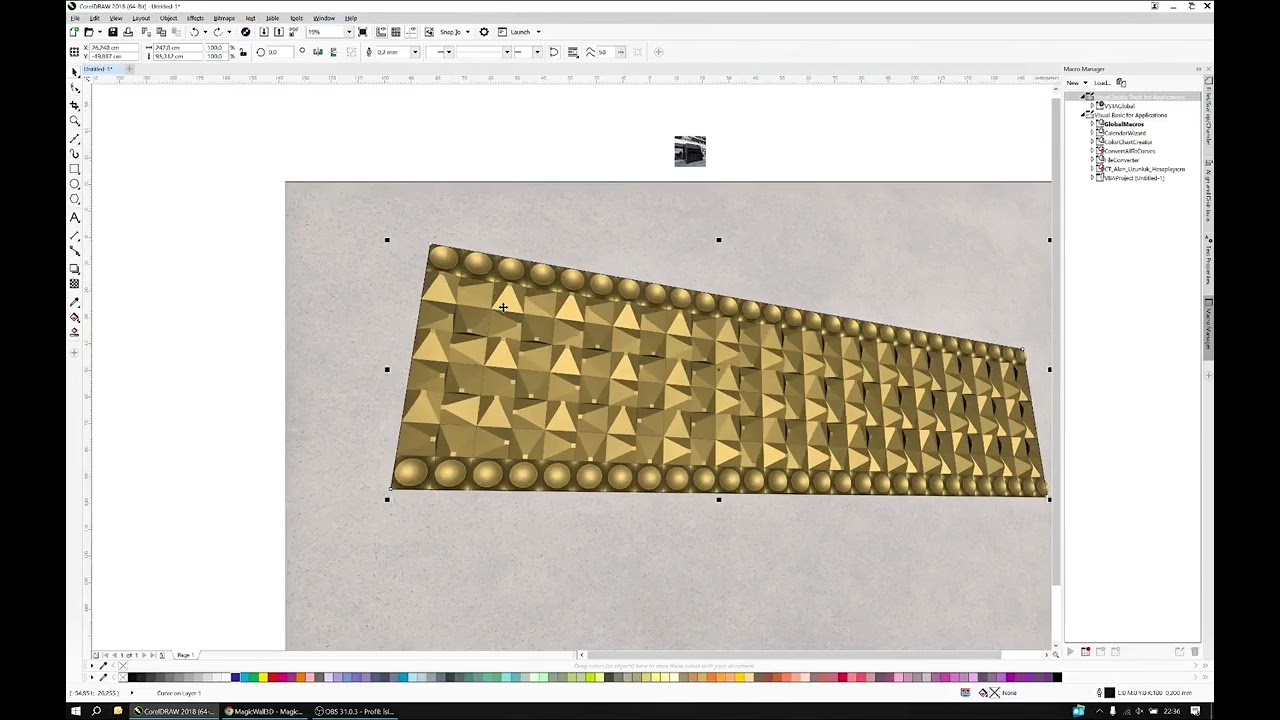Open the OBS taskbar item
The height and width of the screenshot is (720, 1280).
(x=354, y=711)
